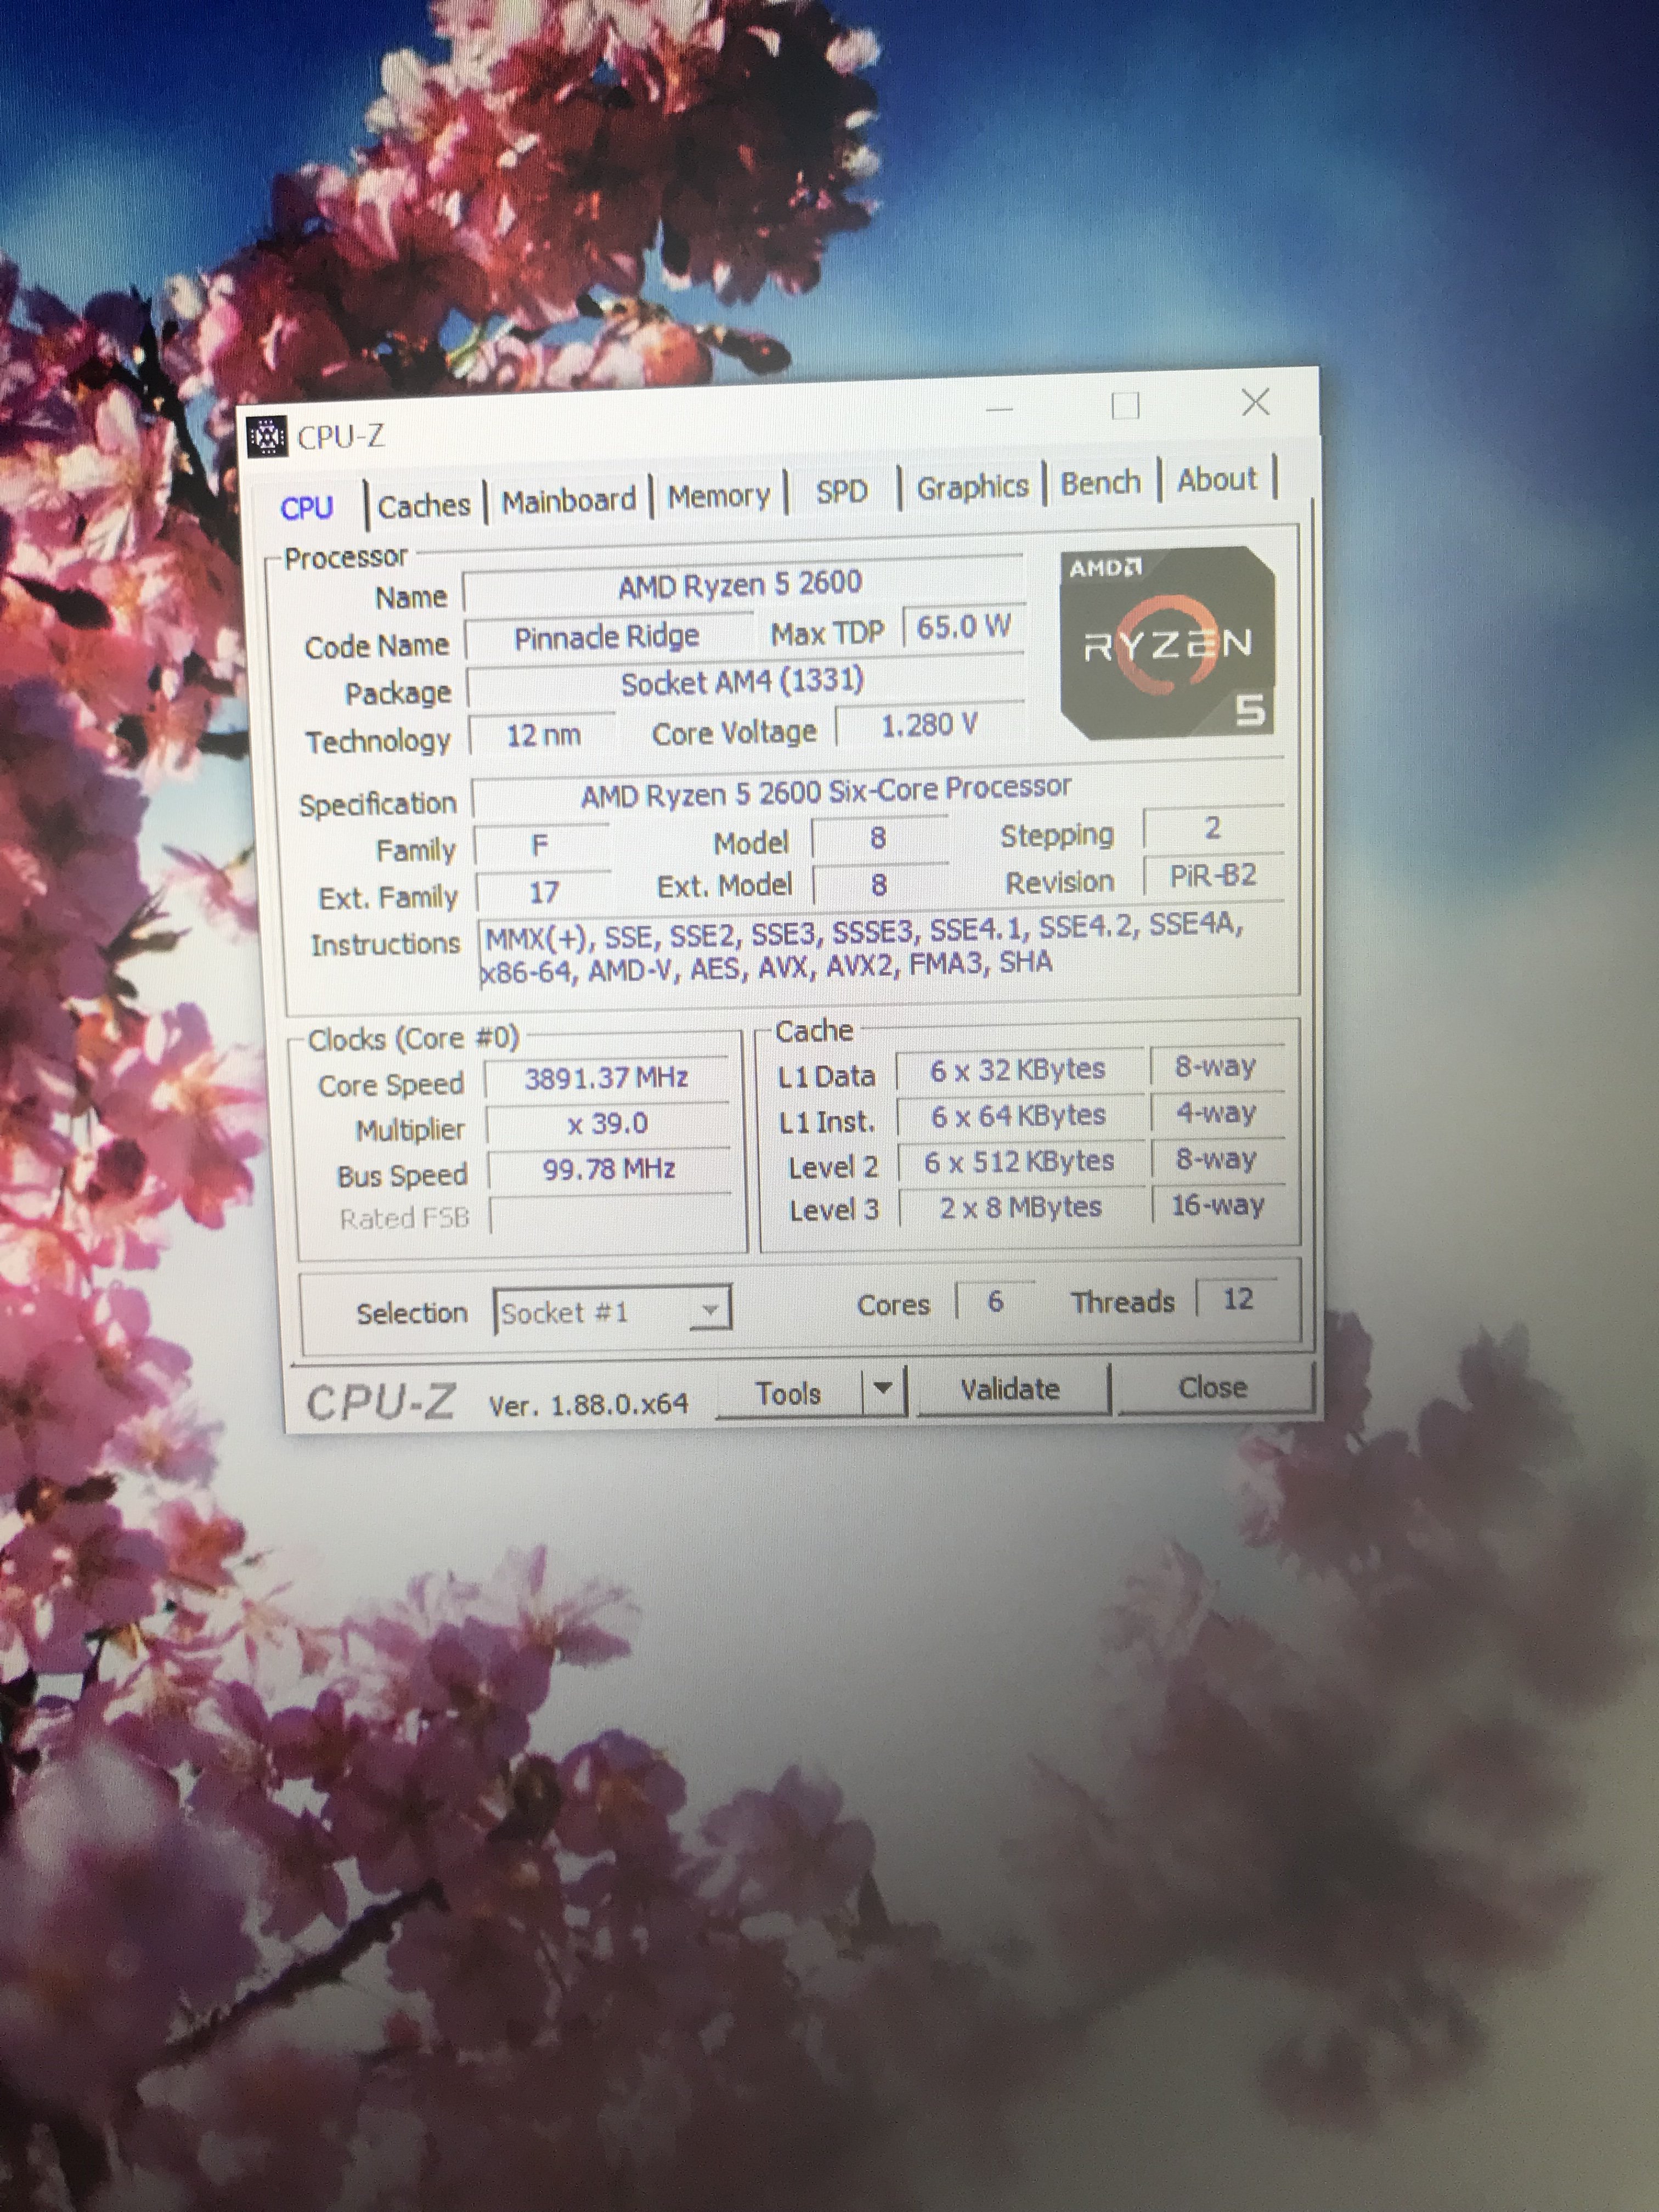This screenshot has height=2212, width=1659.
Task: Switch to the Caches tab
Action: pos(424,505)
